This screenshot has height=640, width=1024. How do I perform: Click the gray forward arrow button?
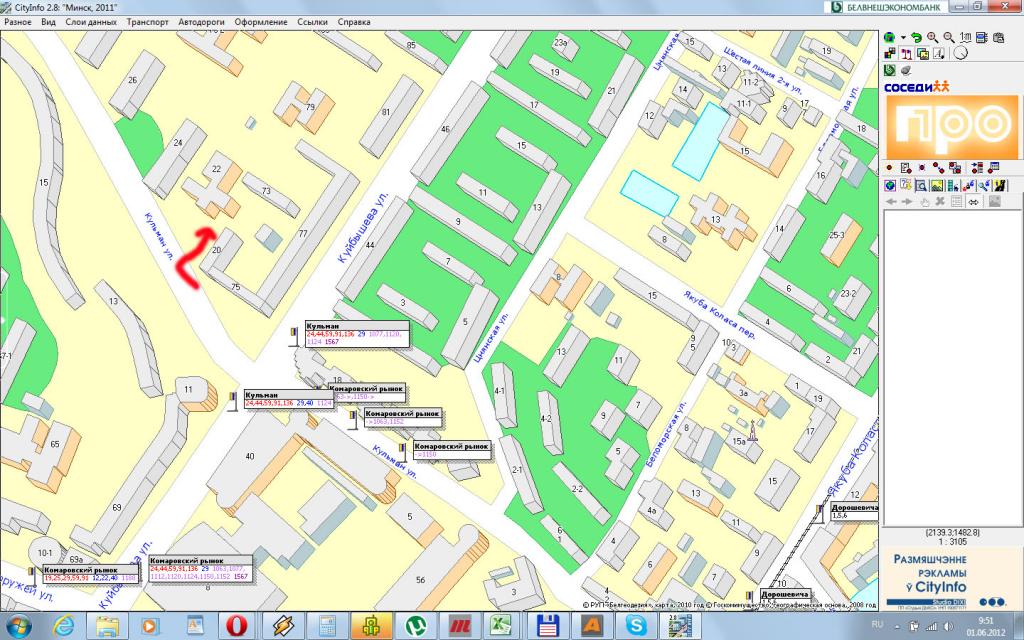(x=907, y=202)
